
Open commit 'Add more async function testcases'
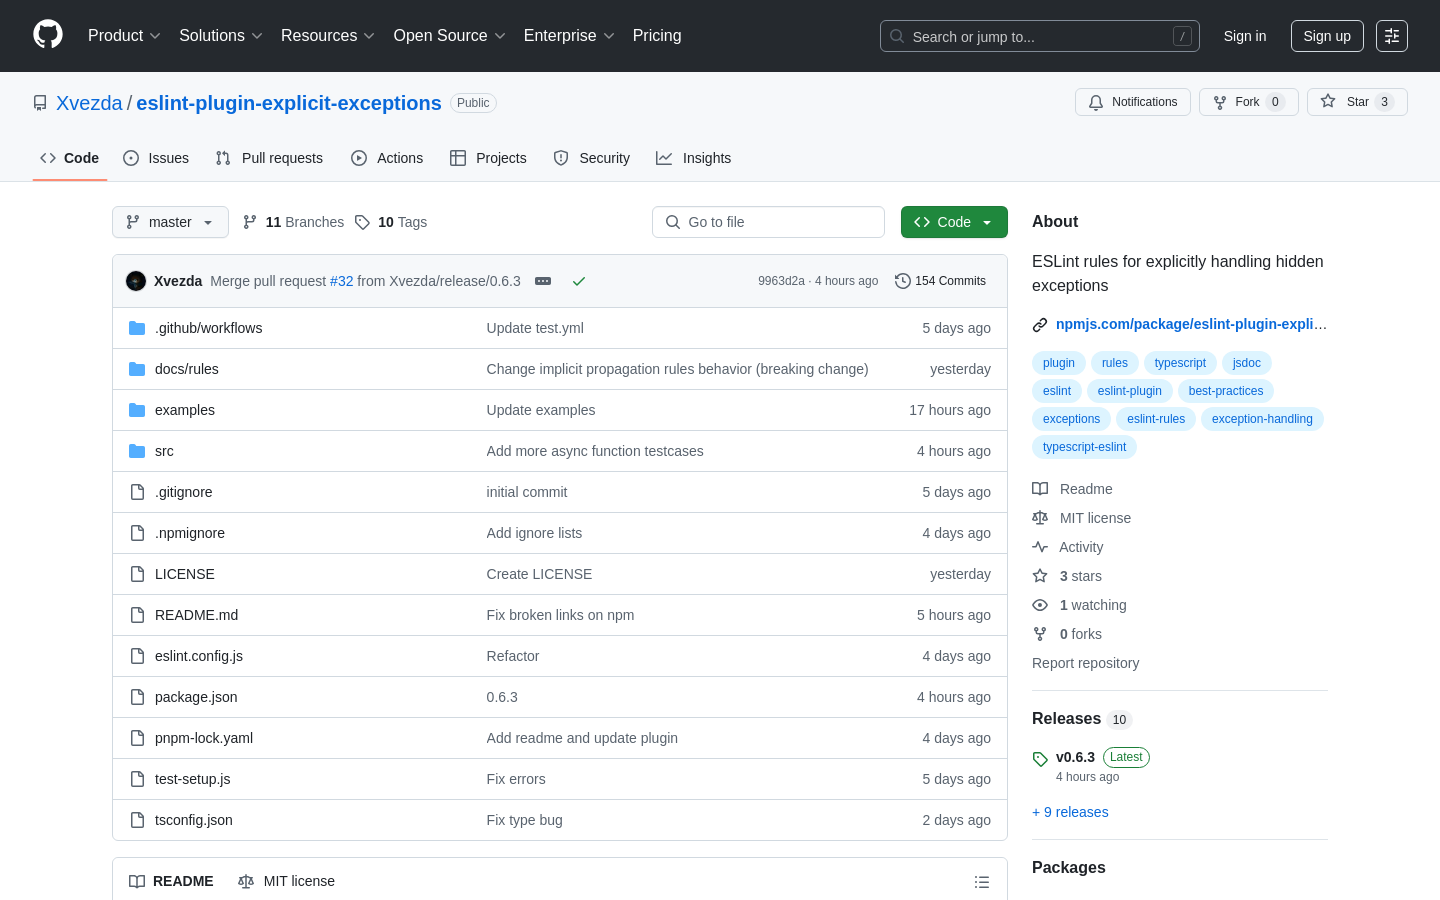tap(595, 451)
